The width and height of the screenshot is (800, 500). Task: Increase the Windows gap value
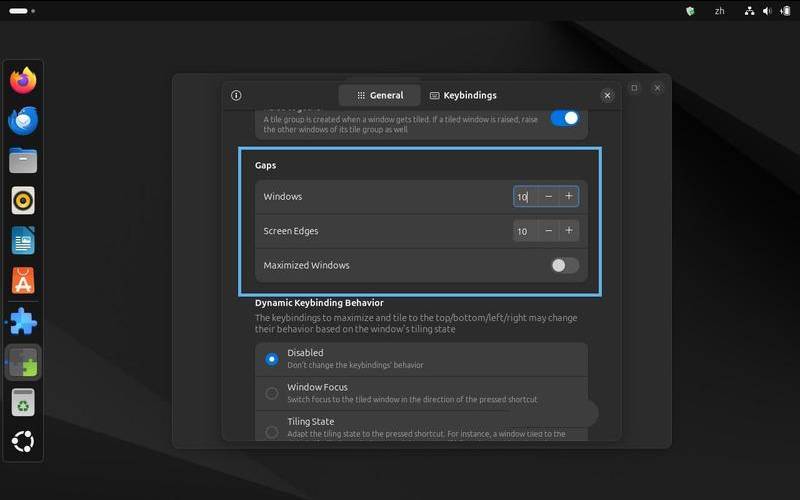point(569,197)
